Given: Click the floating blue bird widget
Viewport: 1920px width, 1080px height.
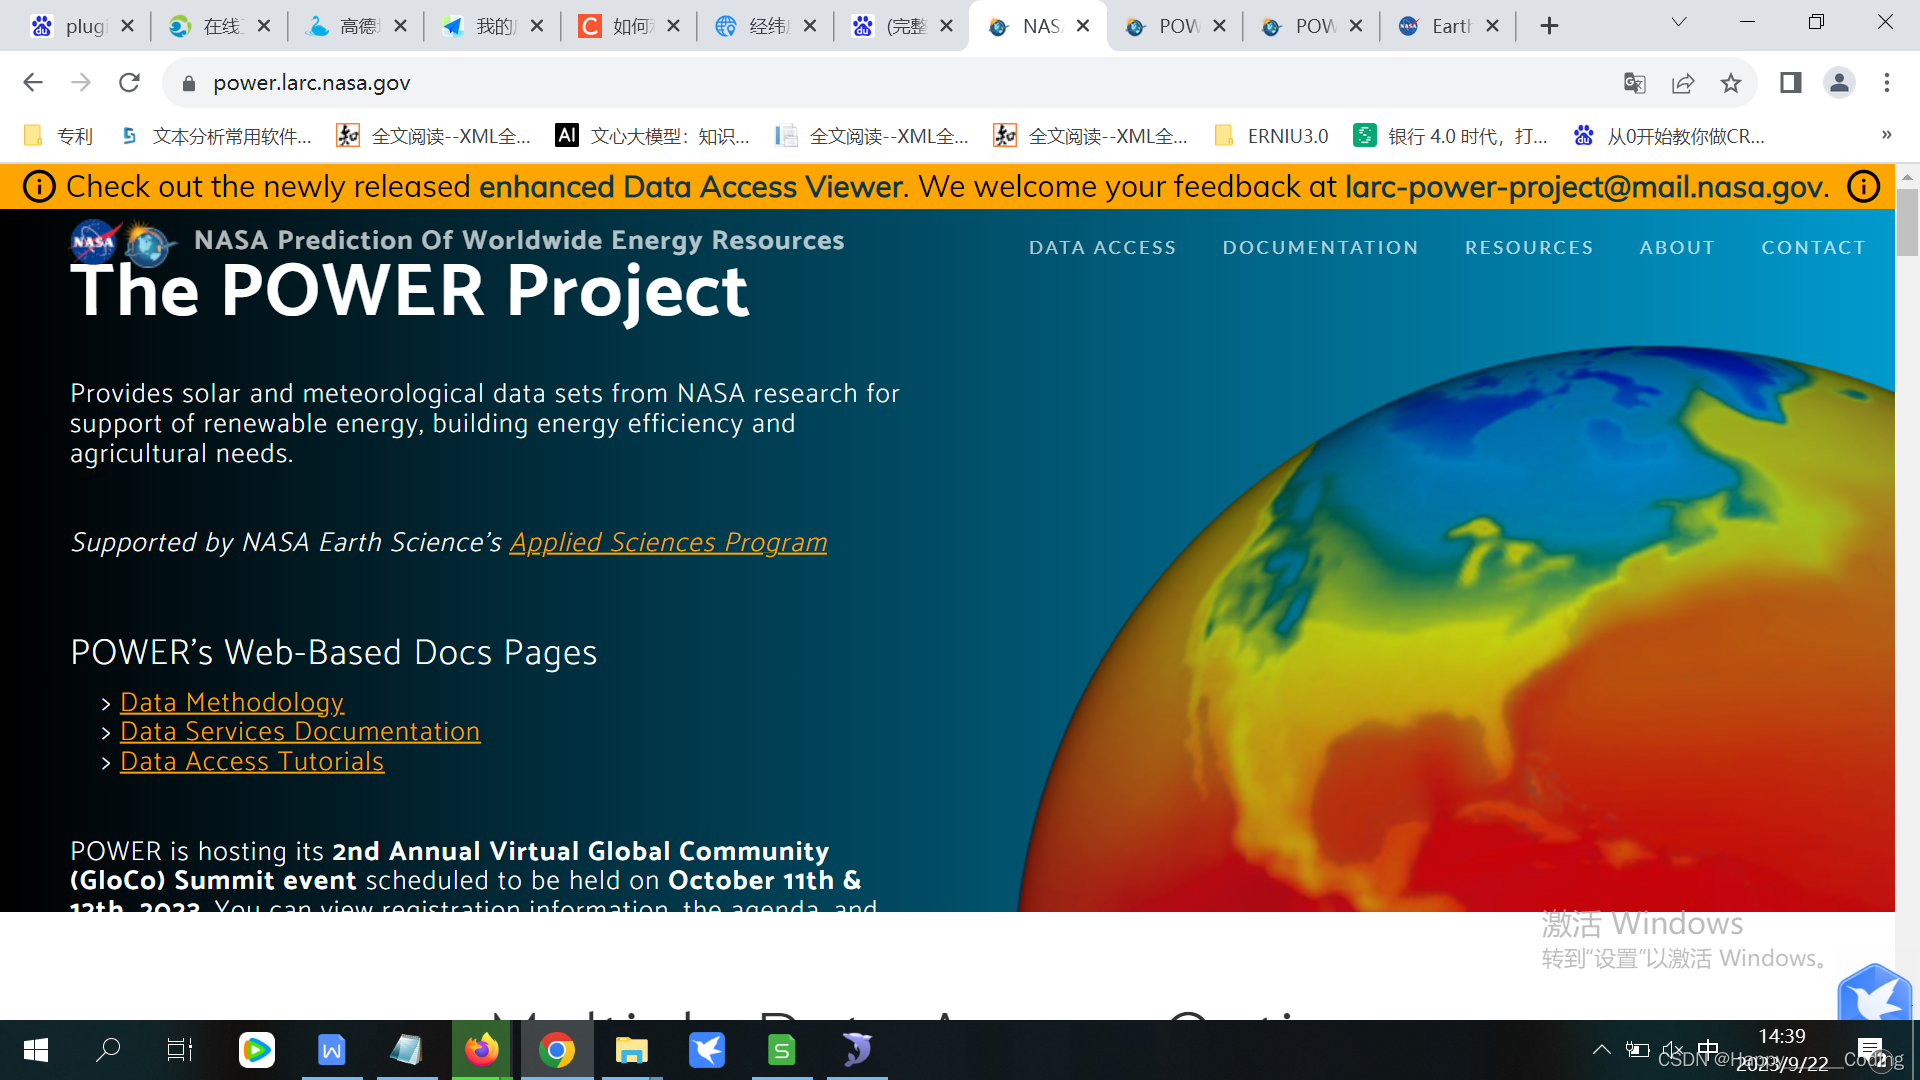Looking at the screenshot, I should (x=1875, y=995).
